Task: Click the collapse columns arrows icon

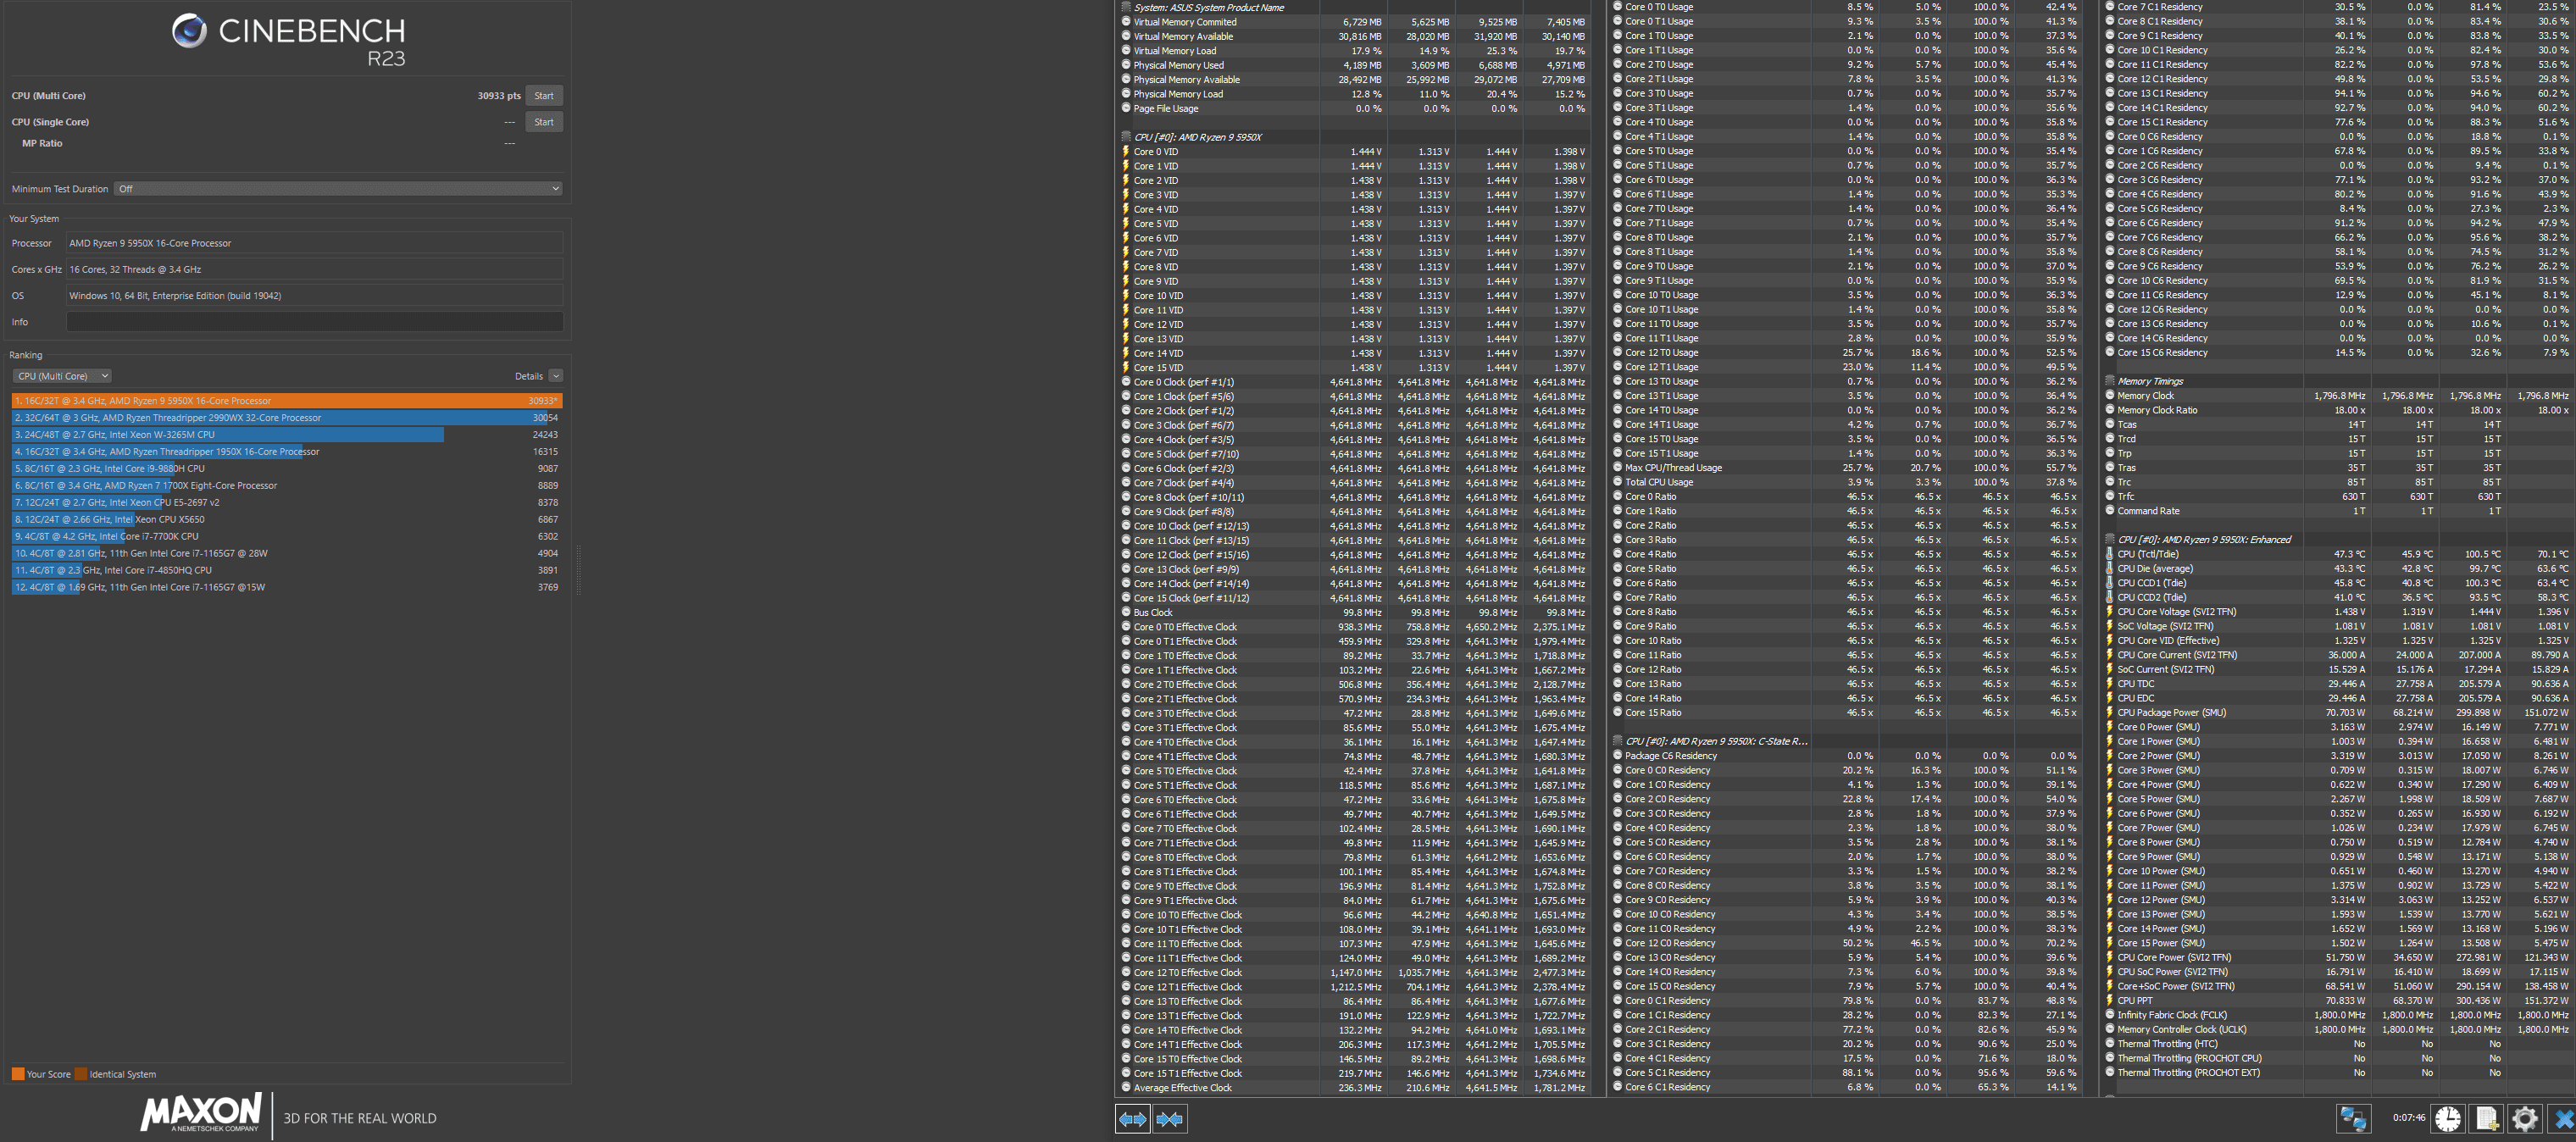Action: pos(1169,1118)
